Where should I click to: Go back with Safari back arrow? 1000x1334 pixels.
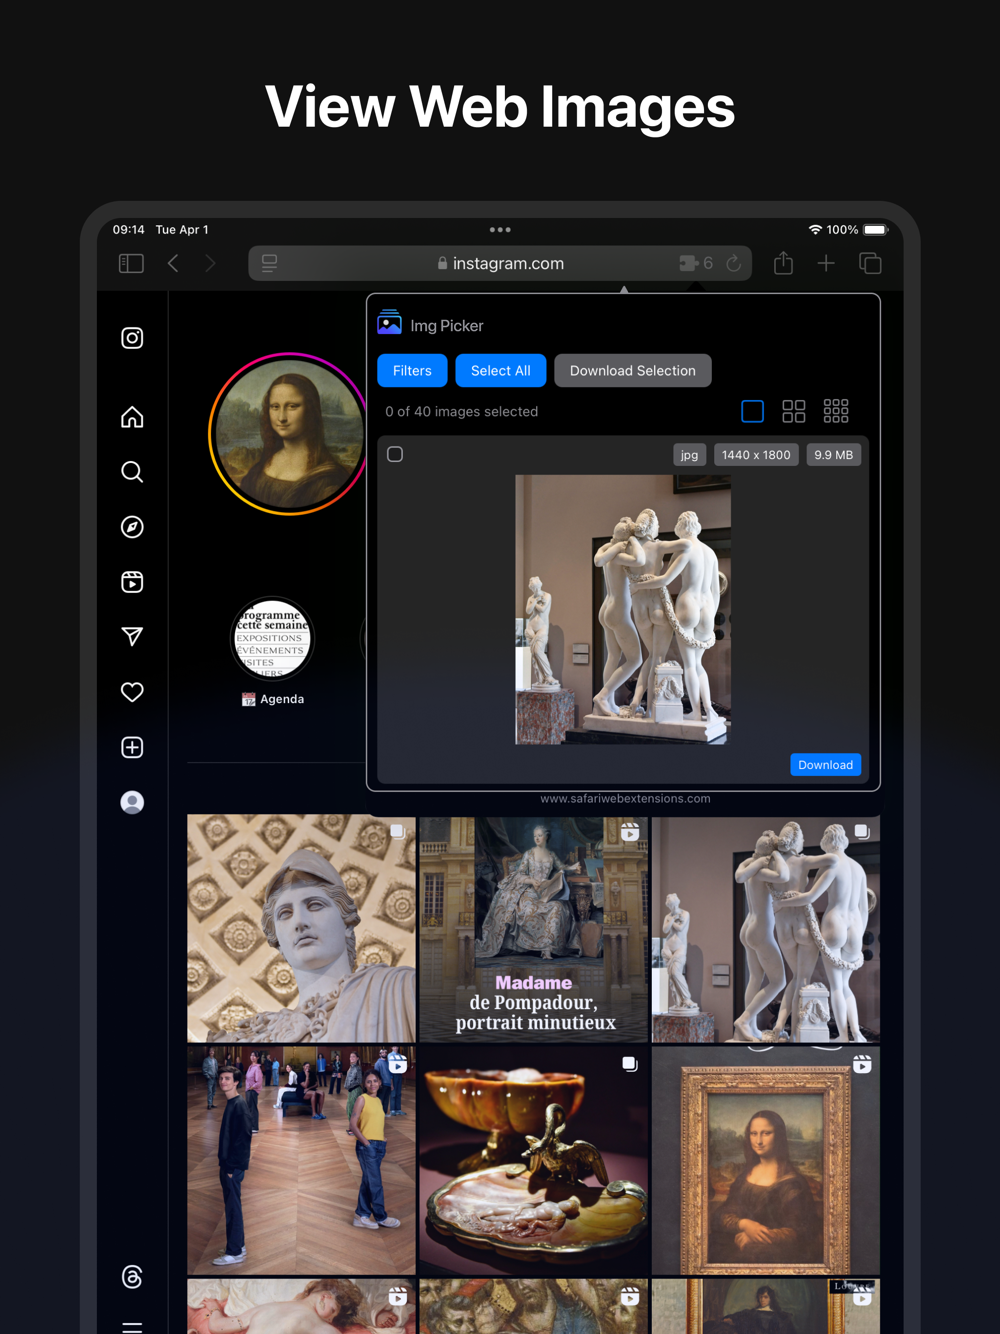coord(173,263)
